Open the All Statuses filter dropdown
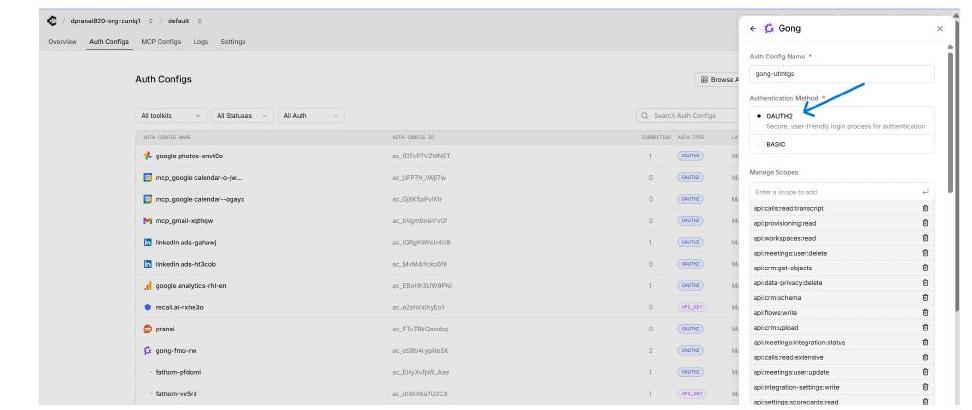 point(242,116)
